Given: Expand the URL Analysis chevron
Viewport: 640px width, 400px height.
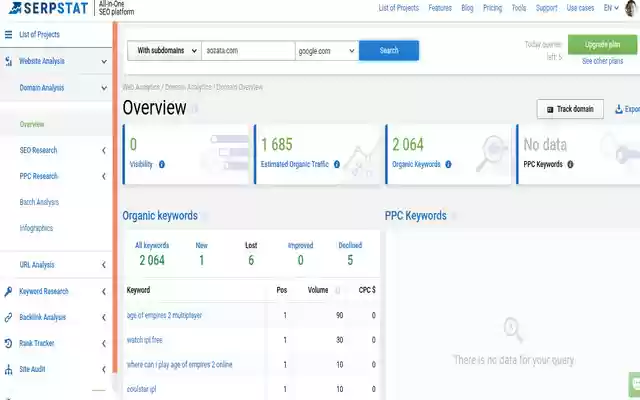Looking at the screenshot, I should 104,265.
